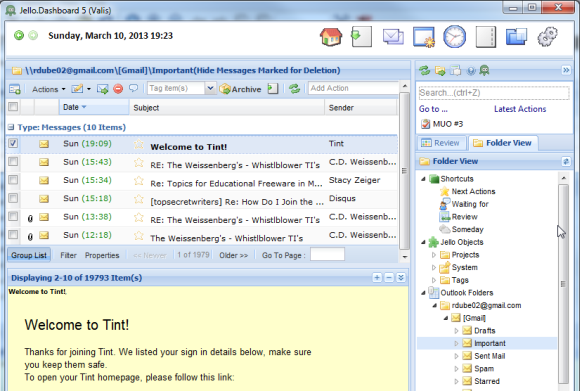Click the folder arrow icon in right panel toolbar
The image size is (580, 391).
pos(440,70)
